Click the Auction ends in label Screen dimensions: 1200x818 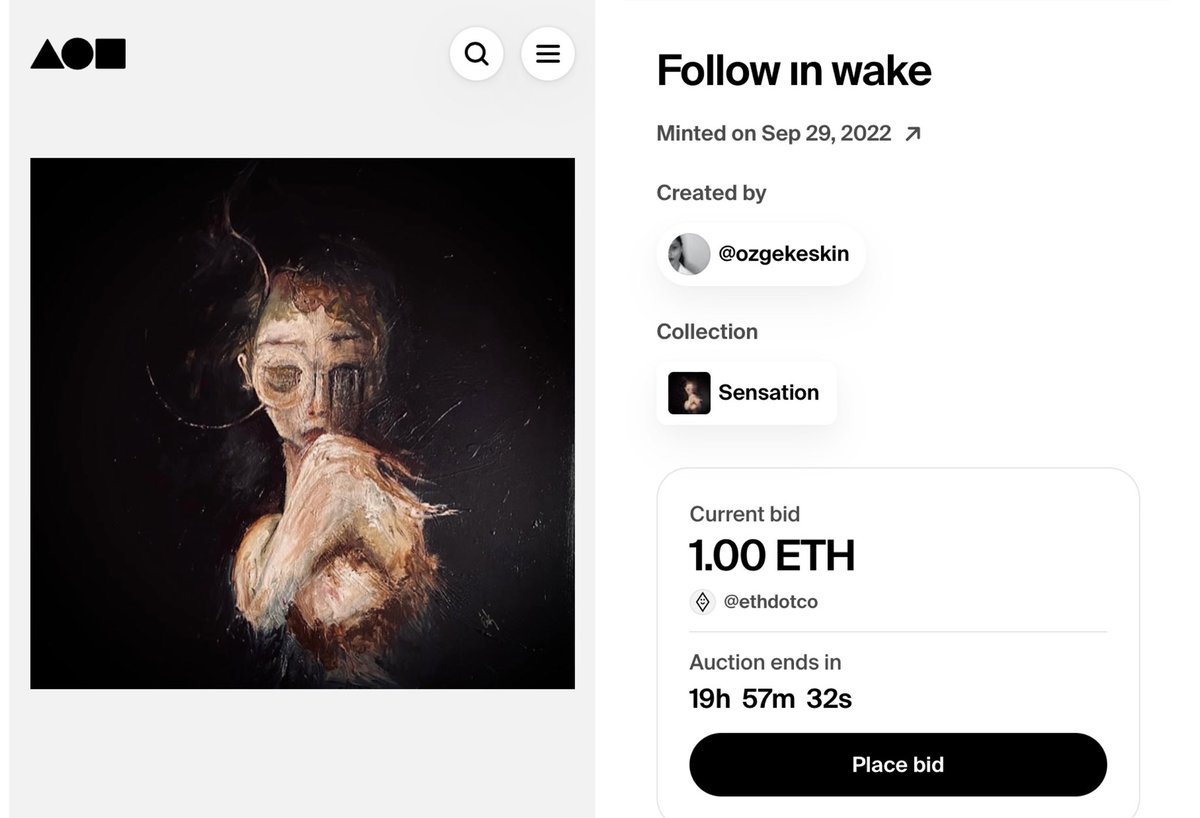click(x=765, y=662)
